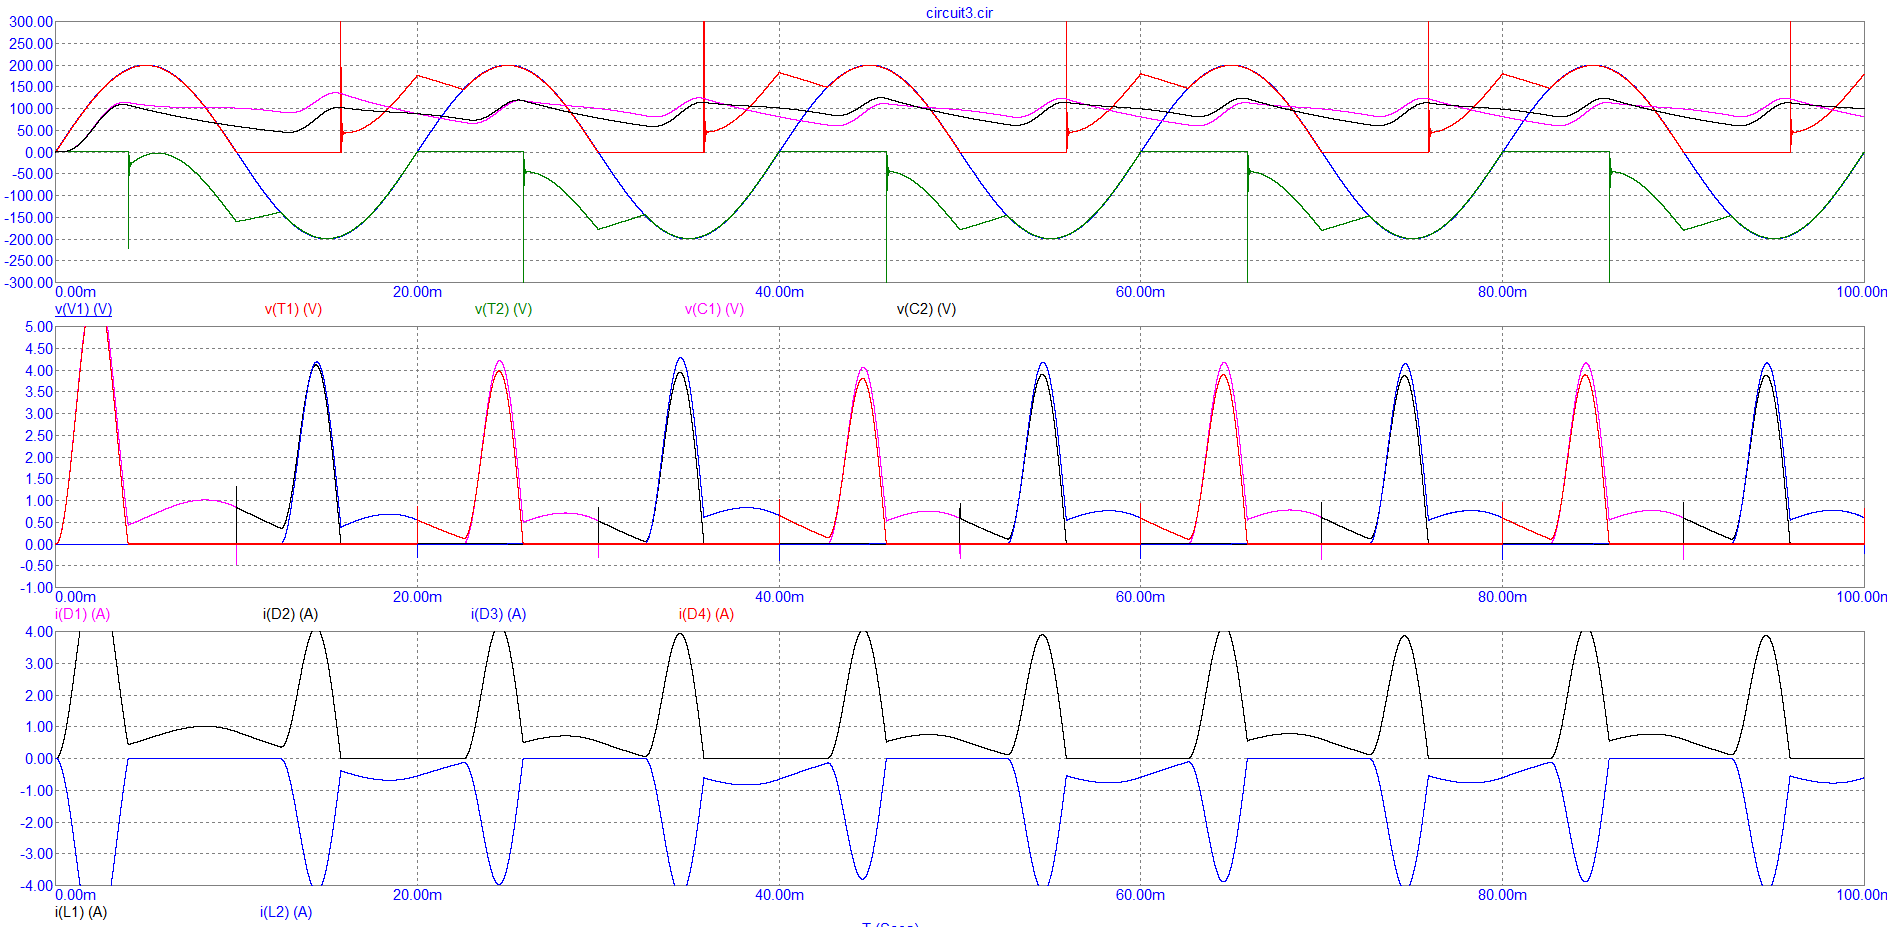Viewport: 1887px width, 927px height.
Task: Click the 200.00 voltage axis value
Action: pos(31,66)
